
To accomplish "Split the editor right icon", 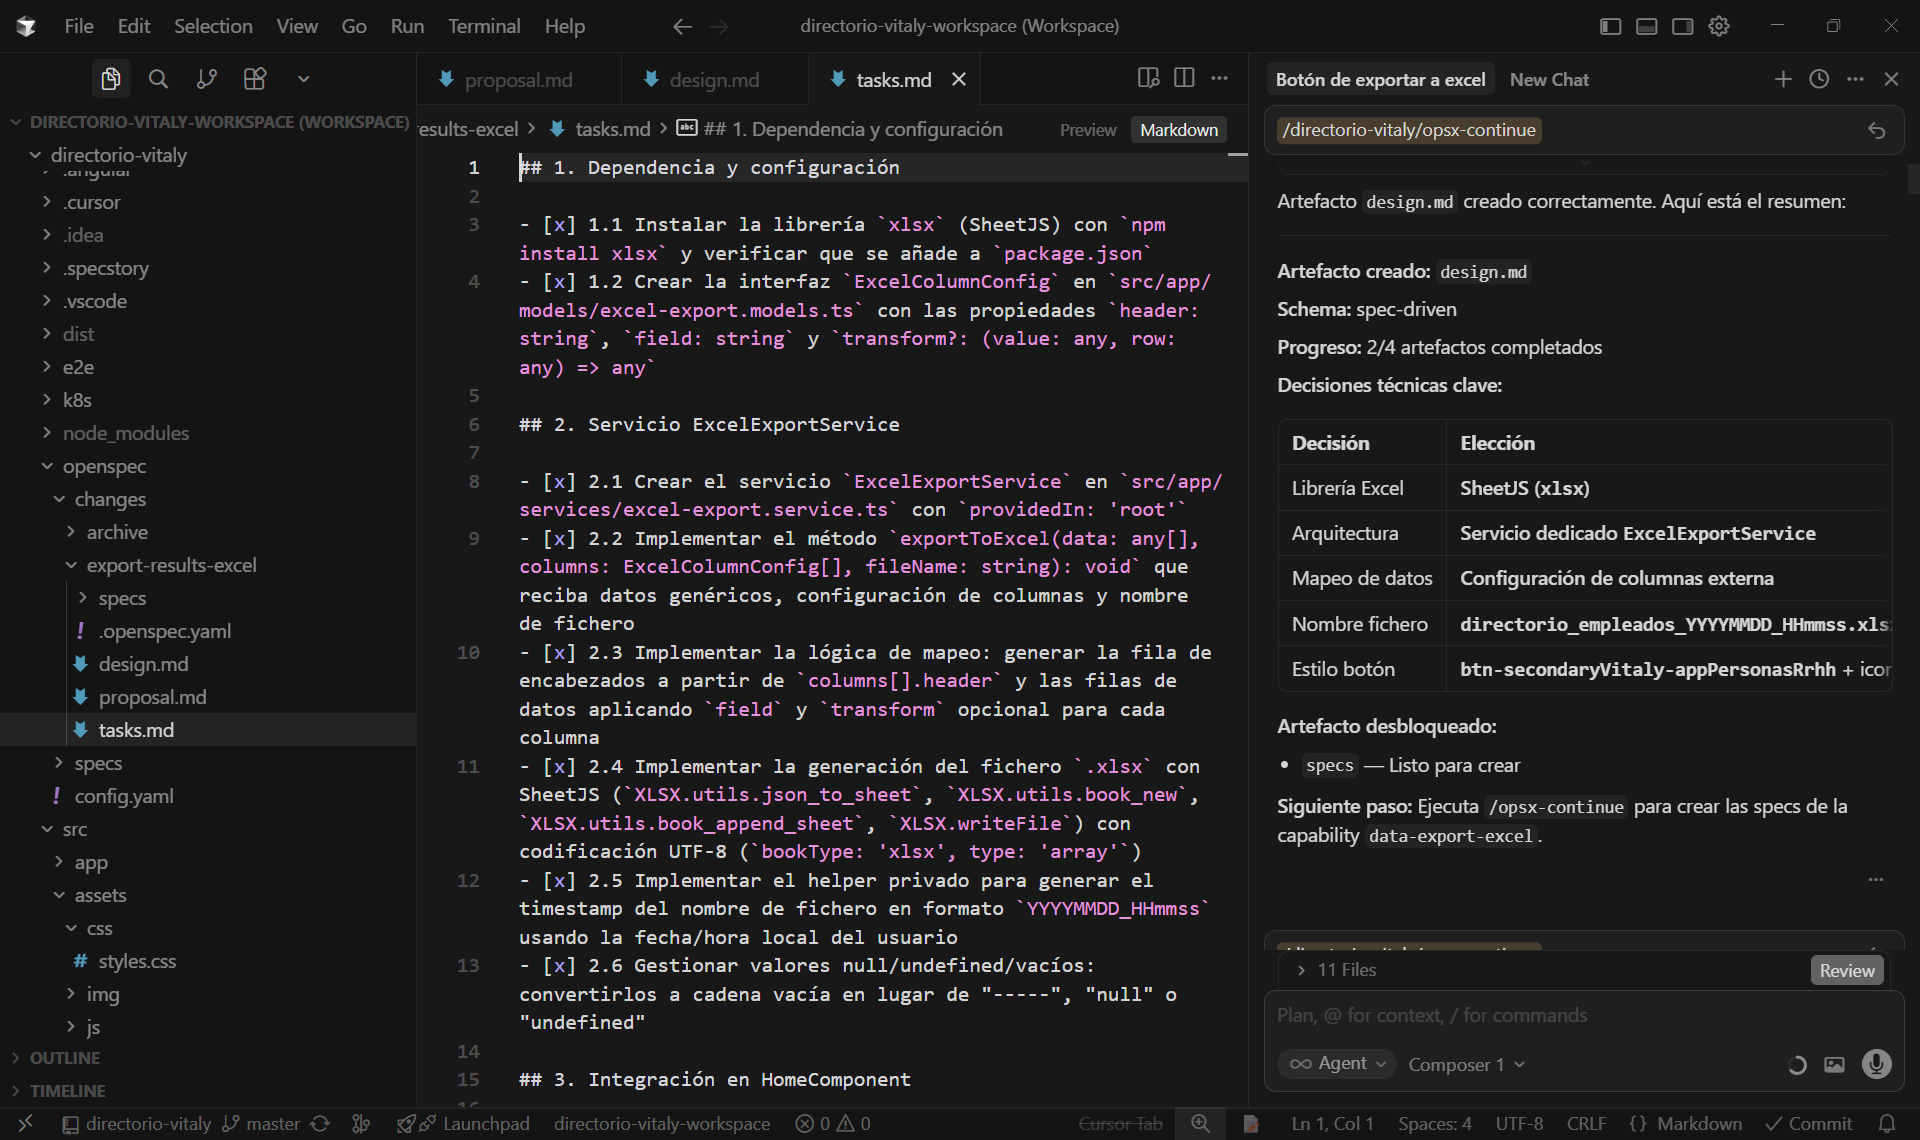I will coord(1184,78).
